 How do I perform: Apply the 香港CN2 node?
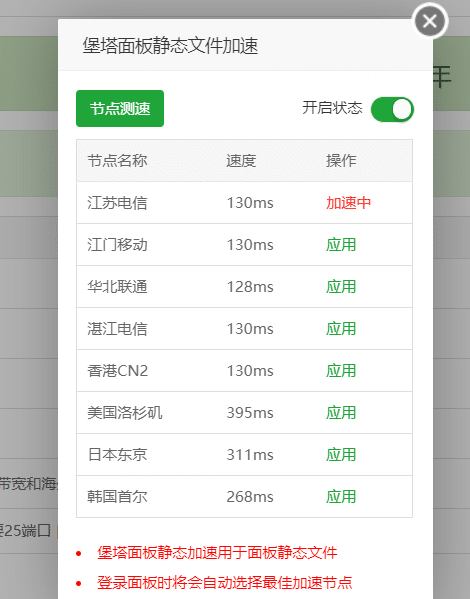click(341, 371)
